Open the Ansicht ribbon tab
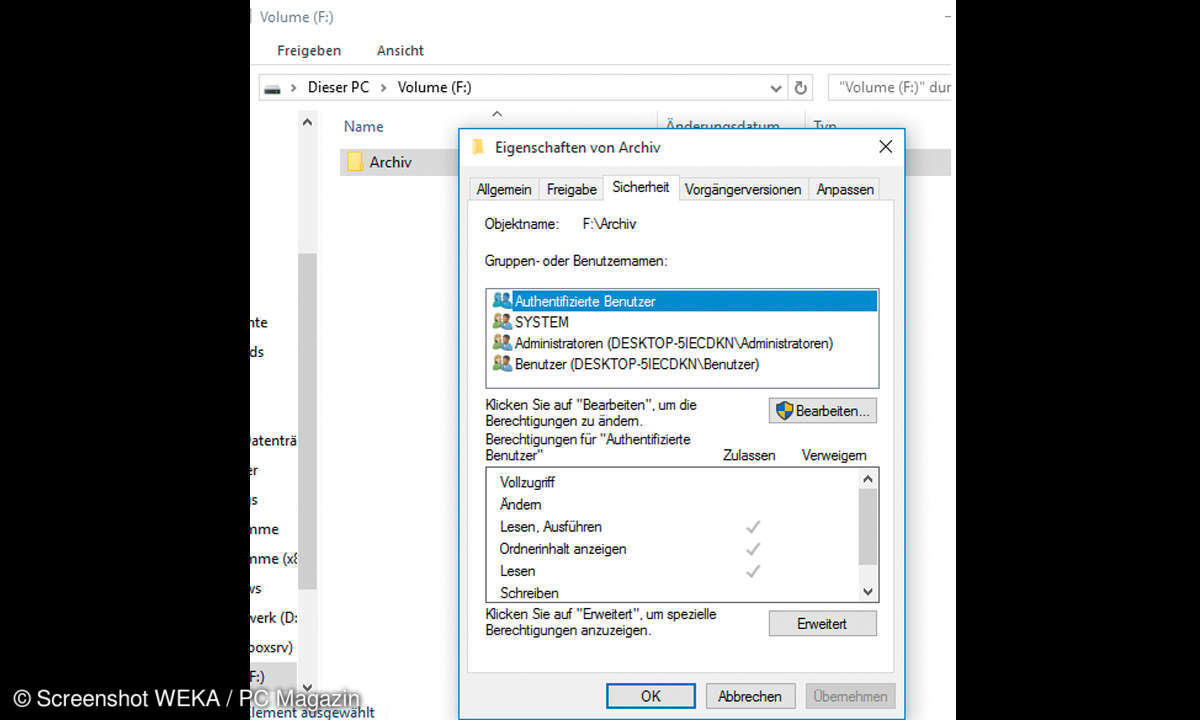This screenshot has height=720, width=1200. (400, 51)
